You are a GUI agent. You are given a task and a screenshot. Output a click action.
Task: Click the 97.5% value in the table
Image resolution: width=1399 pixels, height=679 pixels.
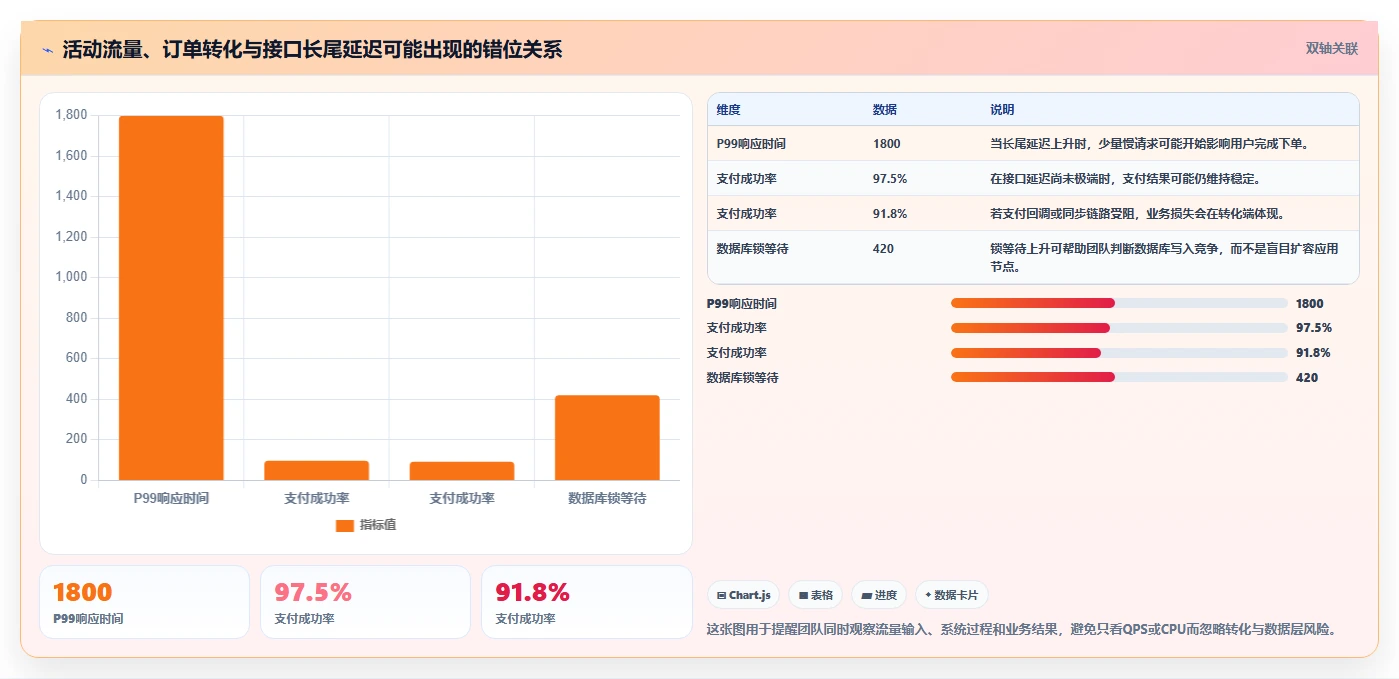click(x=890, y=179)
